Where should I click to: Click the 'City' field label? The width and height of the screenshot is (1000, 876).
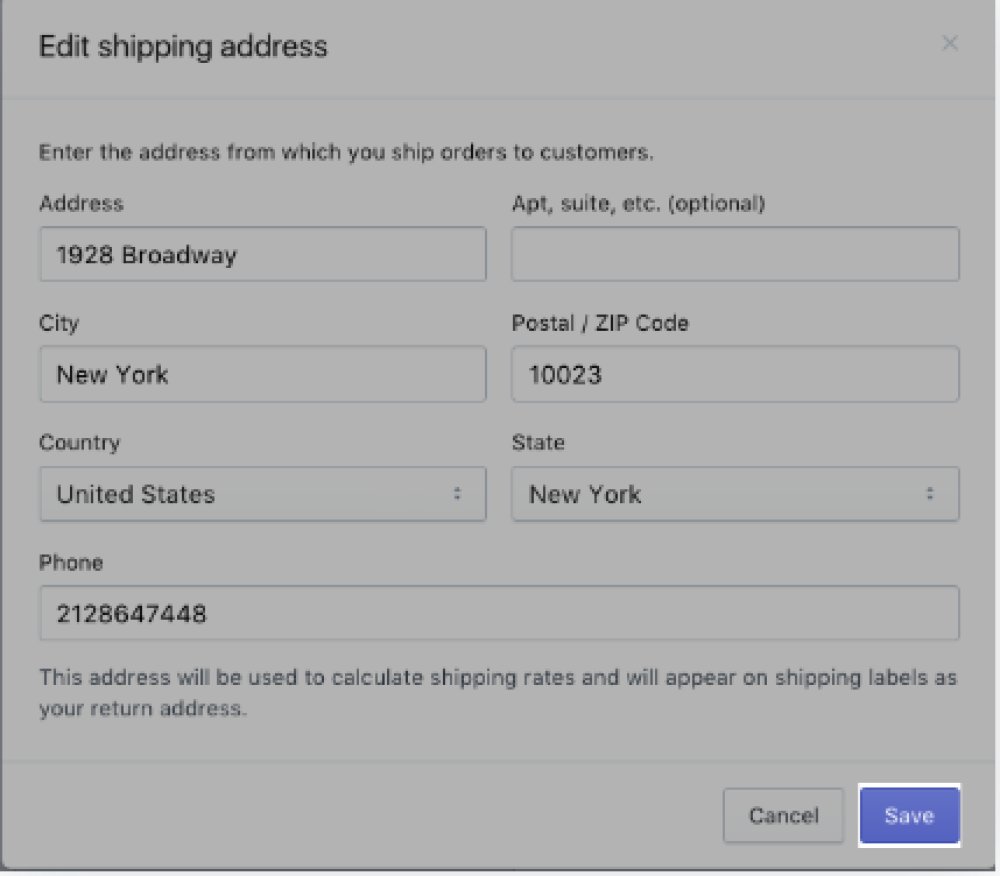coord(59,323)
